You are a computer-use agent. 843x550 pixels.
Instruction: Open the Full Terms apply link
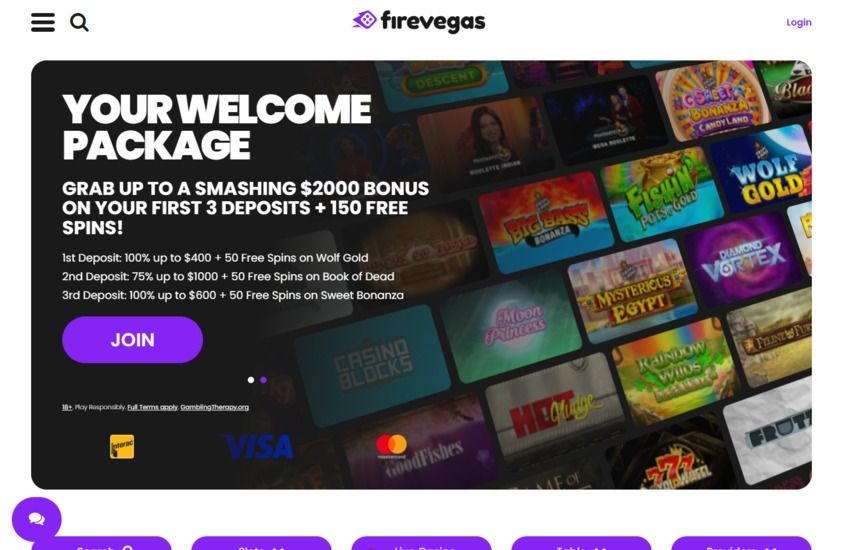click(153, 407)
